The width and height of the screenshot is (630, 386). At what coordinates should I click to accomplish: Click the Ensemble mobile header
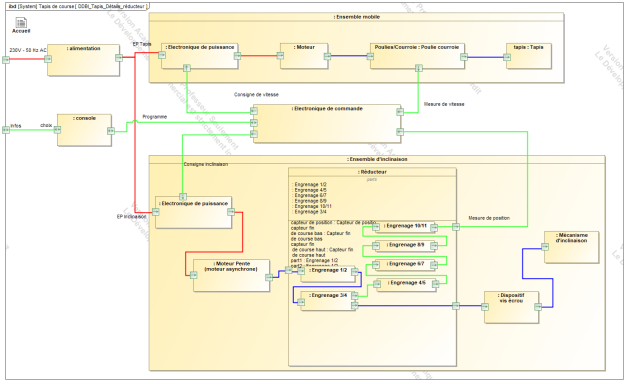(x=356, y=17)
